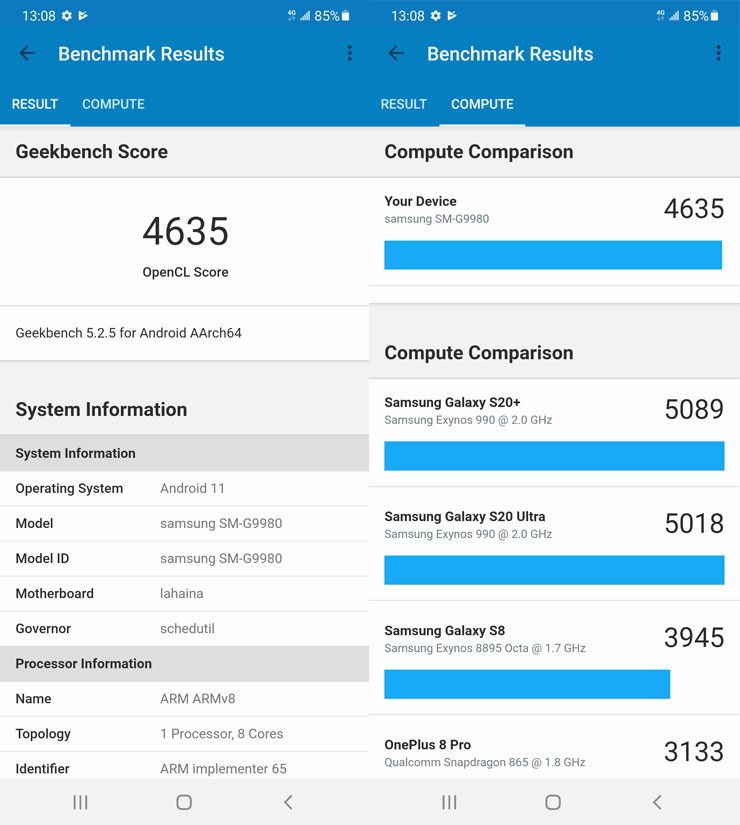Select COMPUTE tab on right screen
740x825 pixels.
click(482, 104)
